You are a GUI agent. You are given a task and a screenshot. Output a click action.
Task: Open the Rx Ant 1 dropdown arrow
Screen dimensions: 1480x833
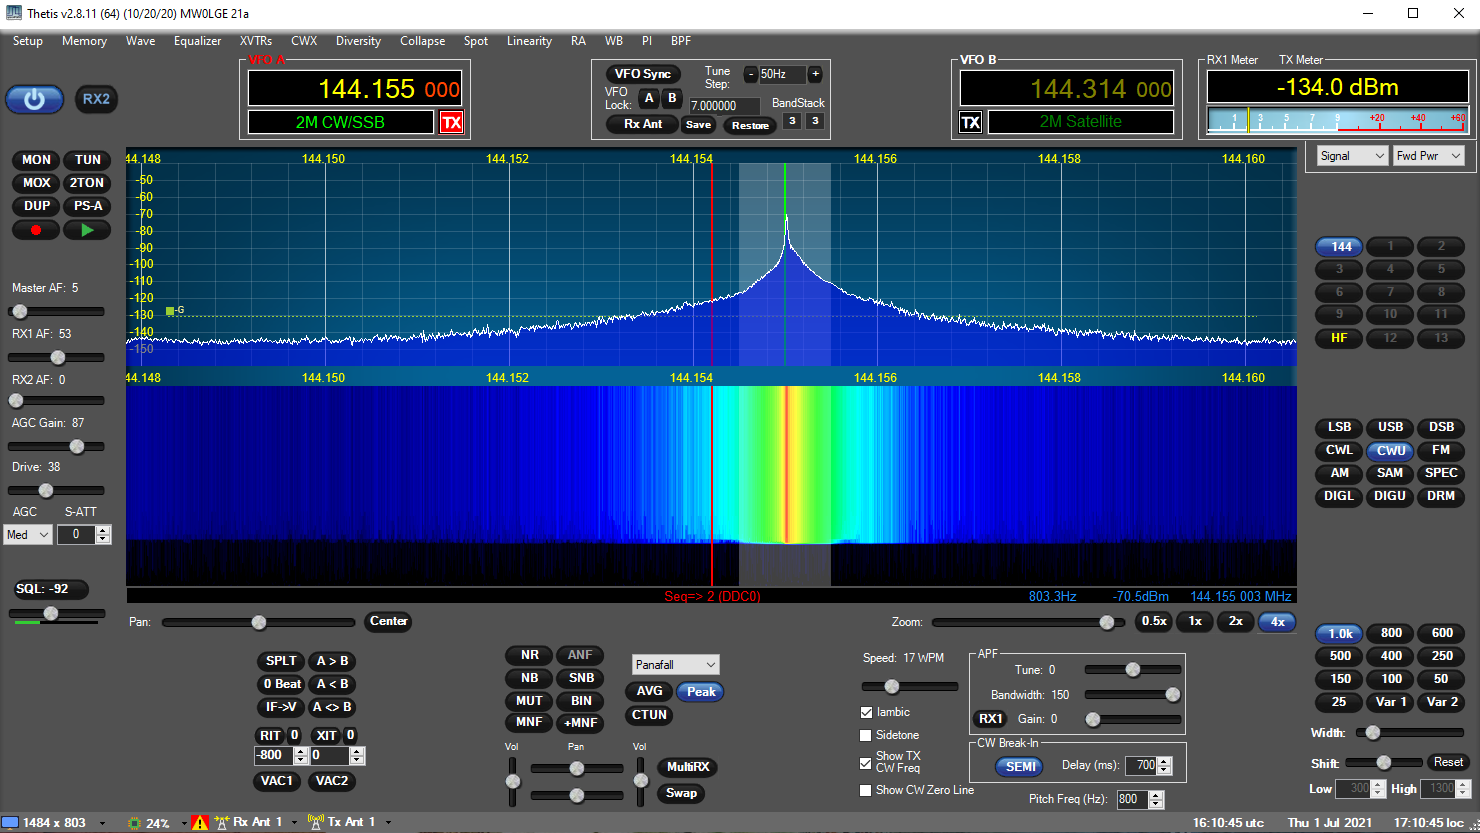click(x=294, y=823)
